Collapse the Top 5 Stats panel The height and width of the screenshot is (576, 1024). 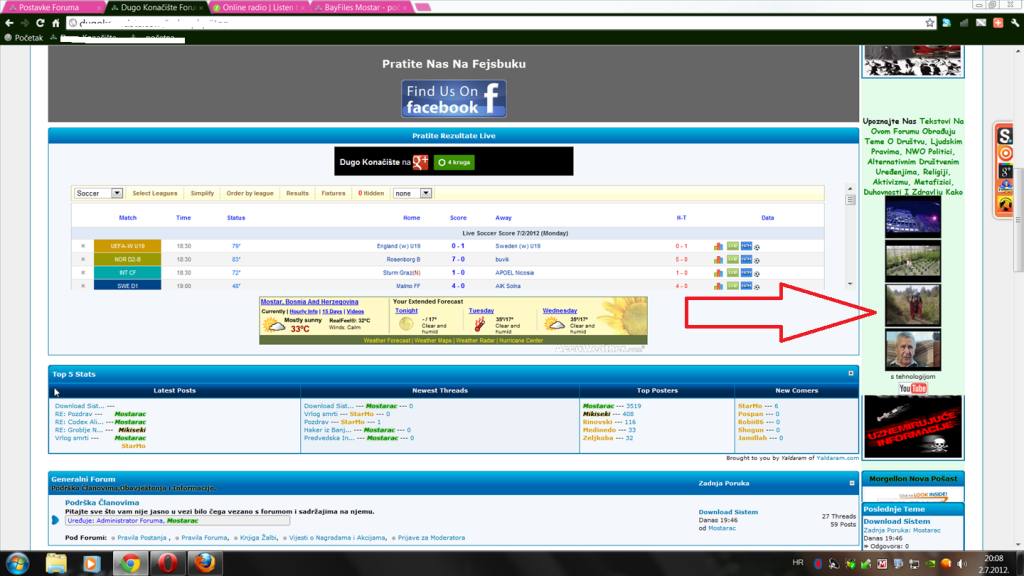tap(851, 374)
